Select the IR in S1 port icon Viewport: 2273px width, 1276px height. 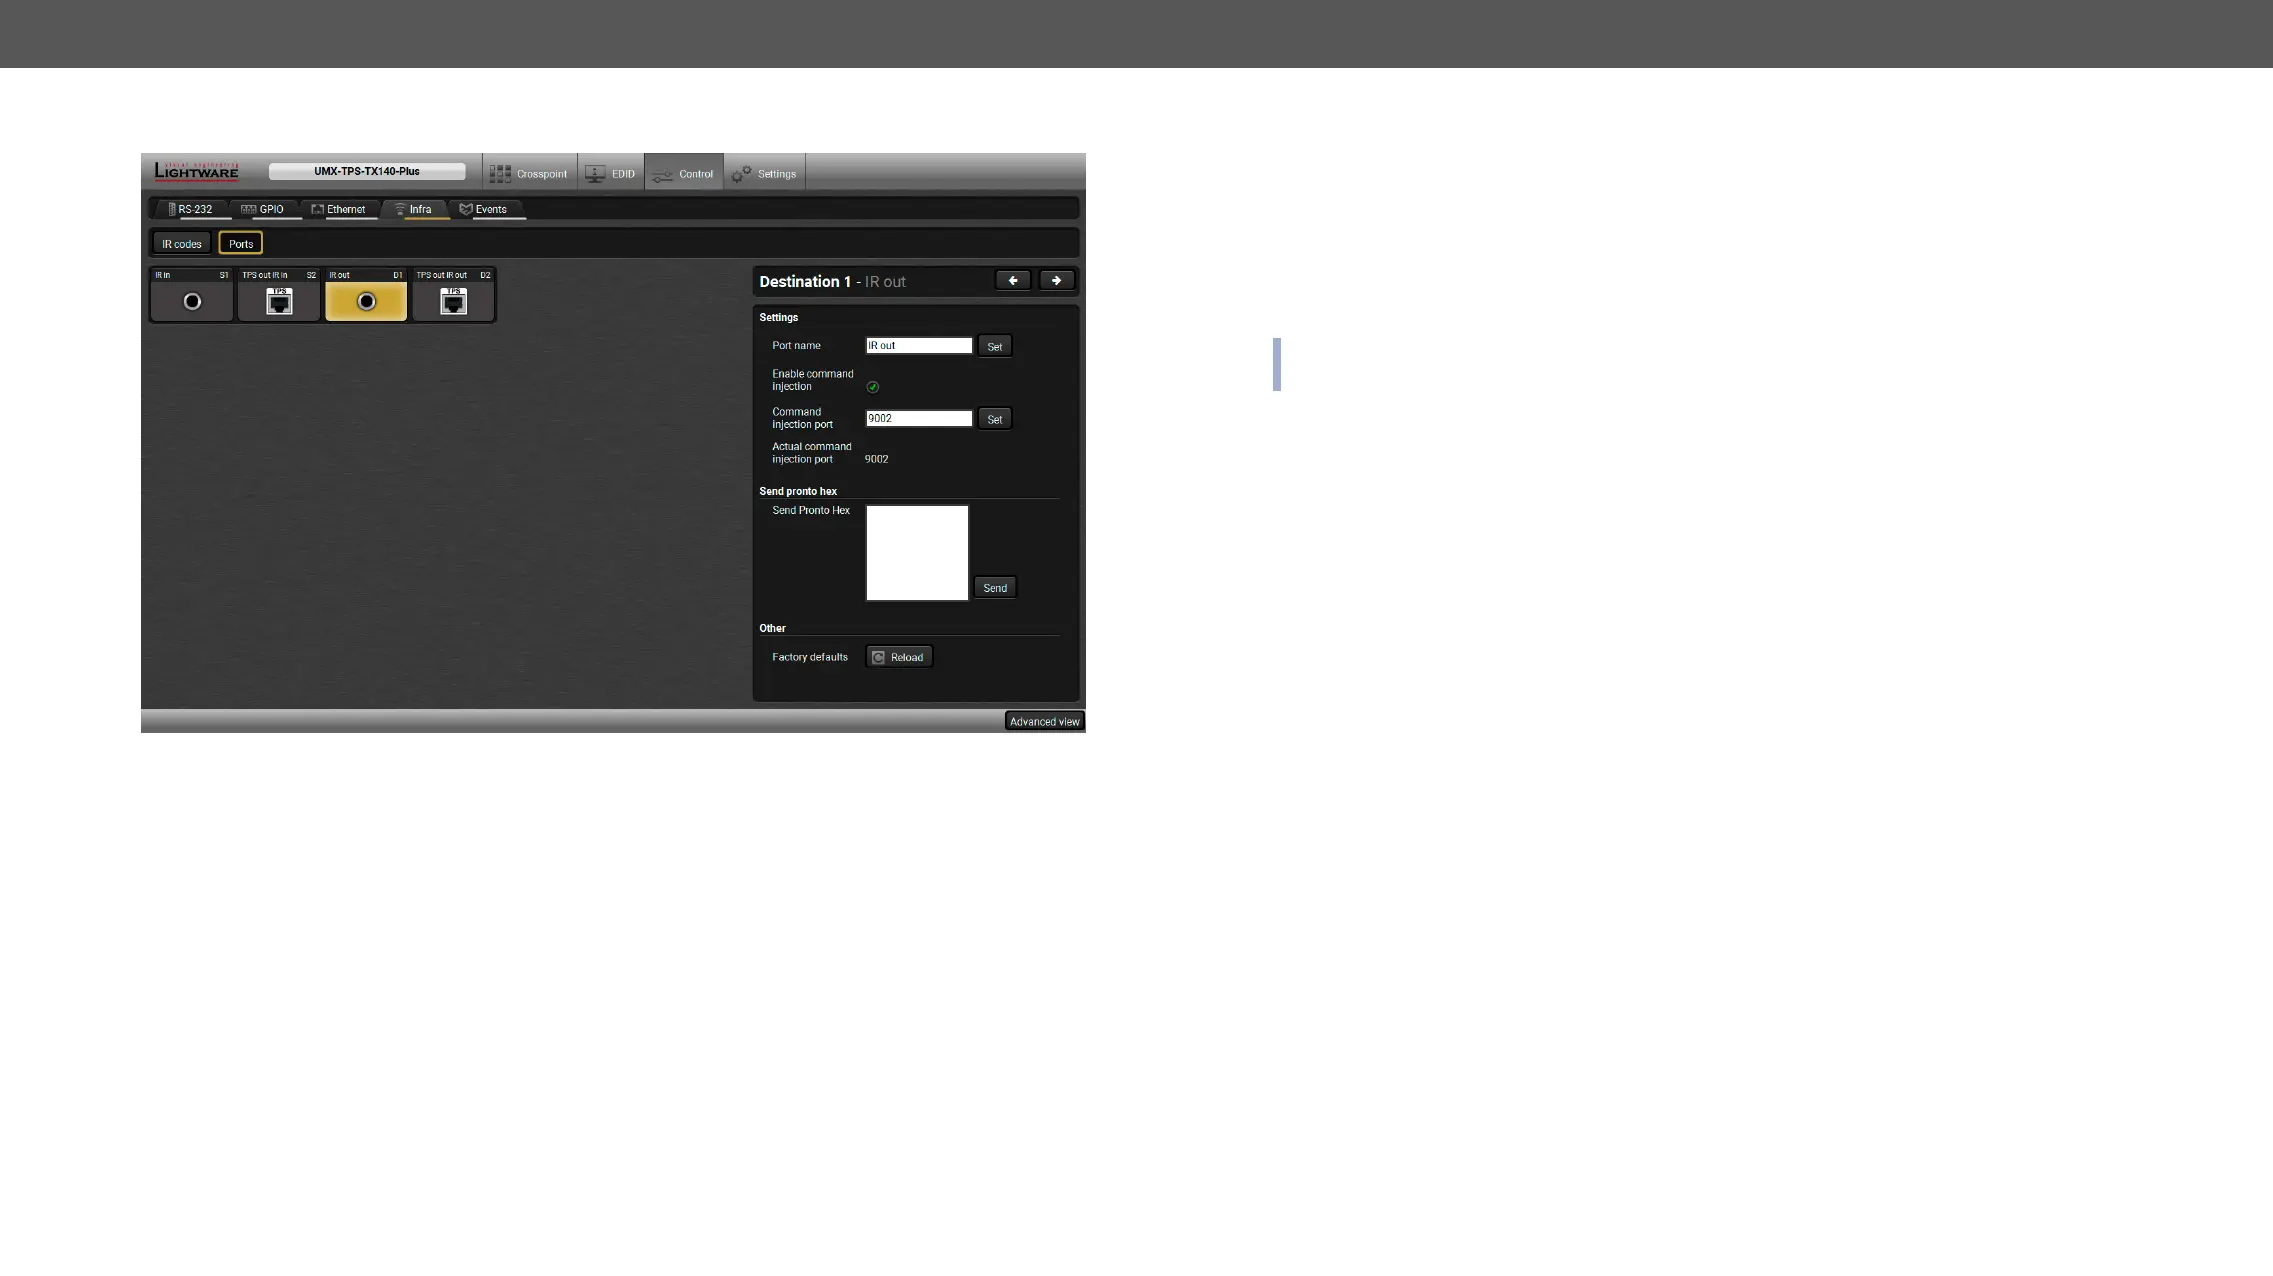point(192,301)
